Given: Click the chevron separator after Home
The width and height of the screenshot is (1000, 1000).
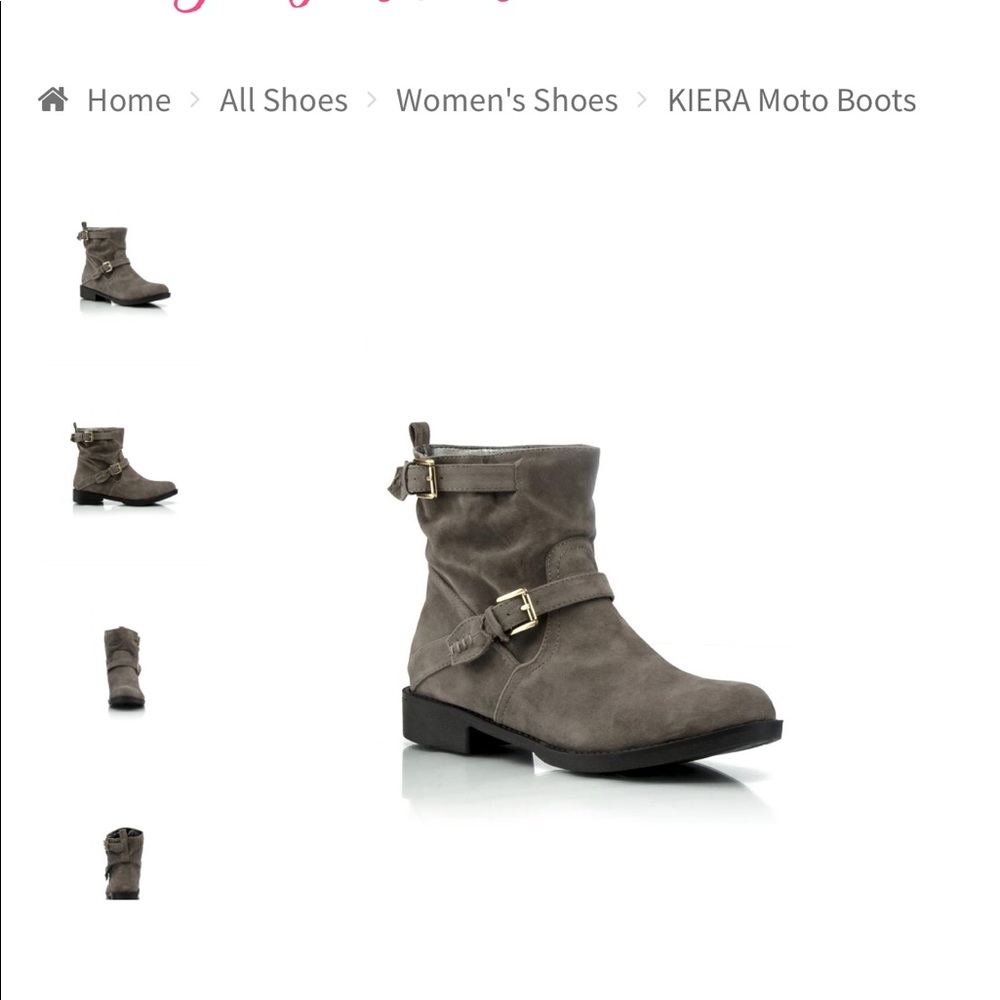Looking at the screenshot, I should pos(195,99).
